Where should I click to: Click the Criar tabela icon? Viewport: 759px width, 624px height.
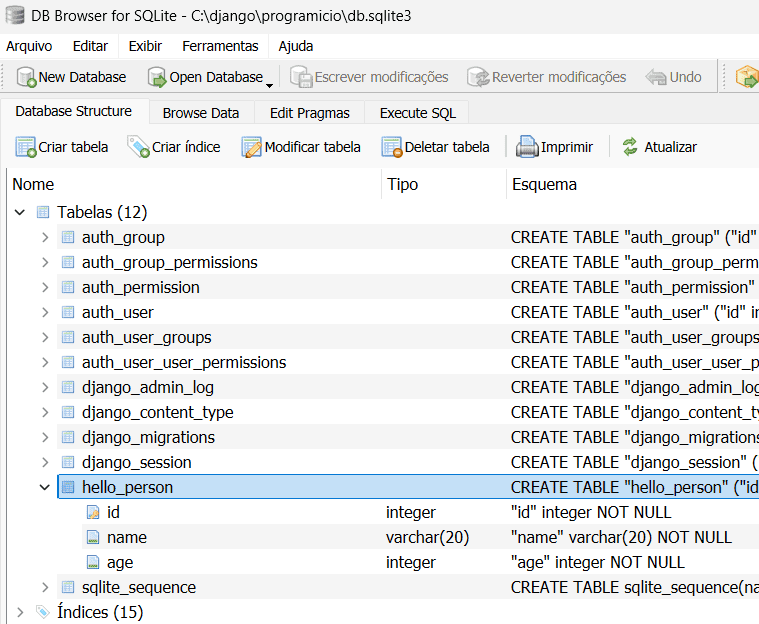(26, 147)
